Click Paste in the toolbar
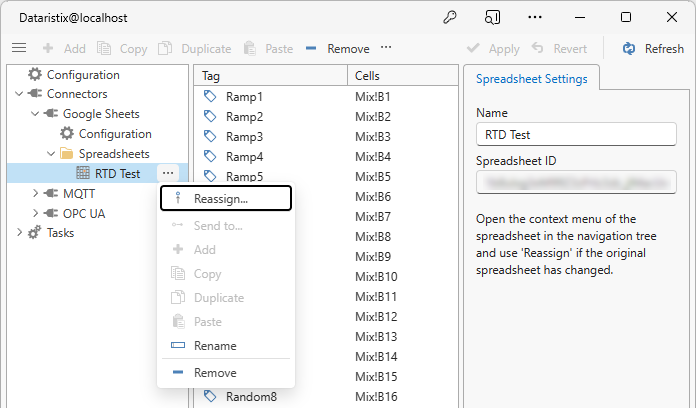 [x=269, y=48]
